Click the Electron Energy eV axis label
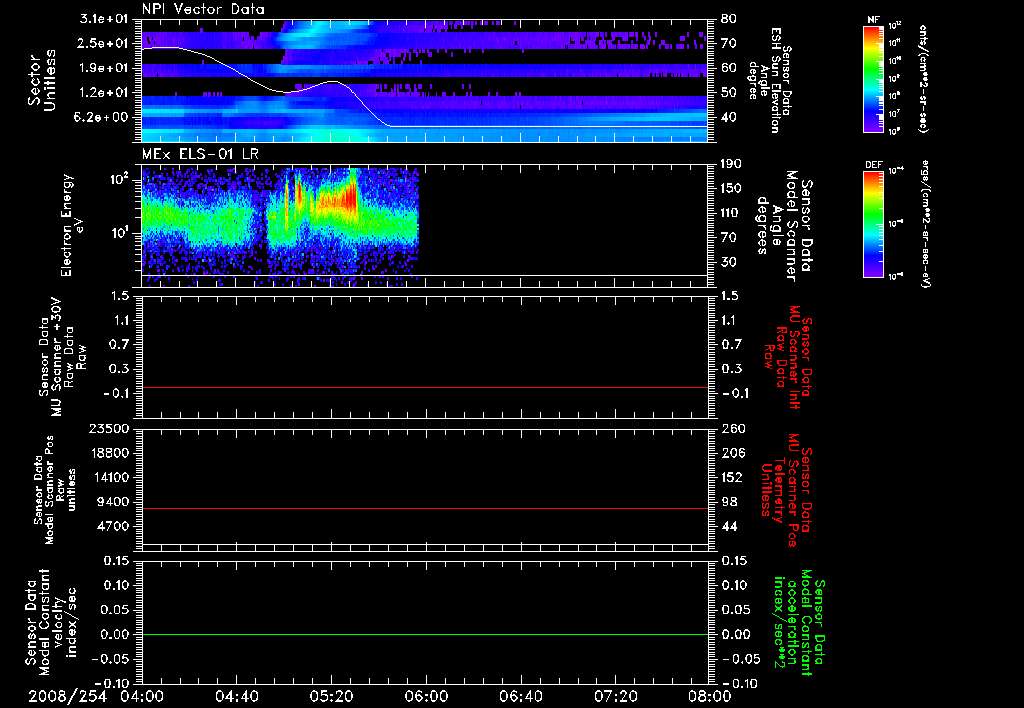1024x708 pixels. [72, 225]
